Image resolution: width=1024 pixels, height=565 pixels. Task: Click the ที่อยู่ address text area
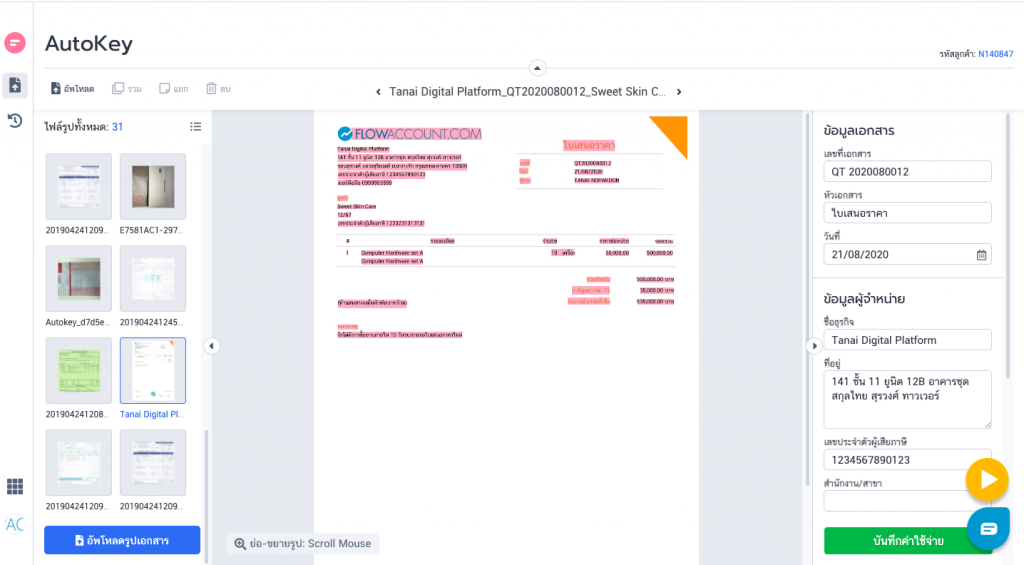pos(907,399)
